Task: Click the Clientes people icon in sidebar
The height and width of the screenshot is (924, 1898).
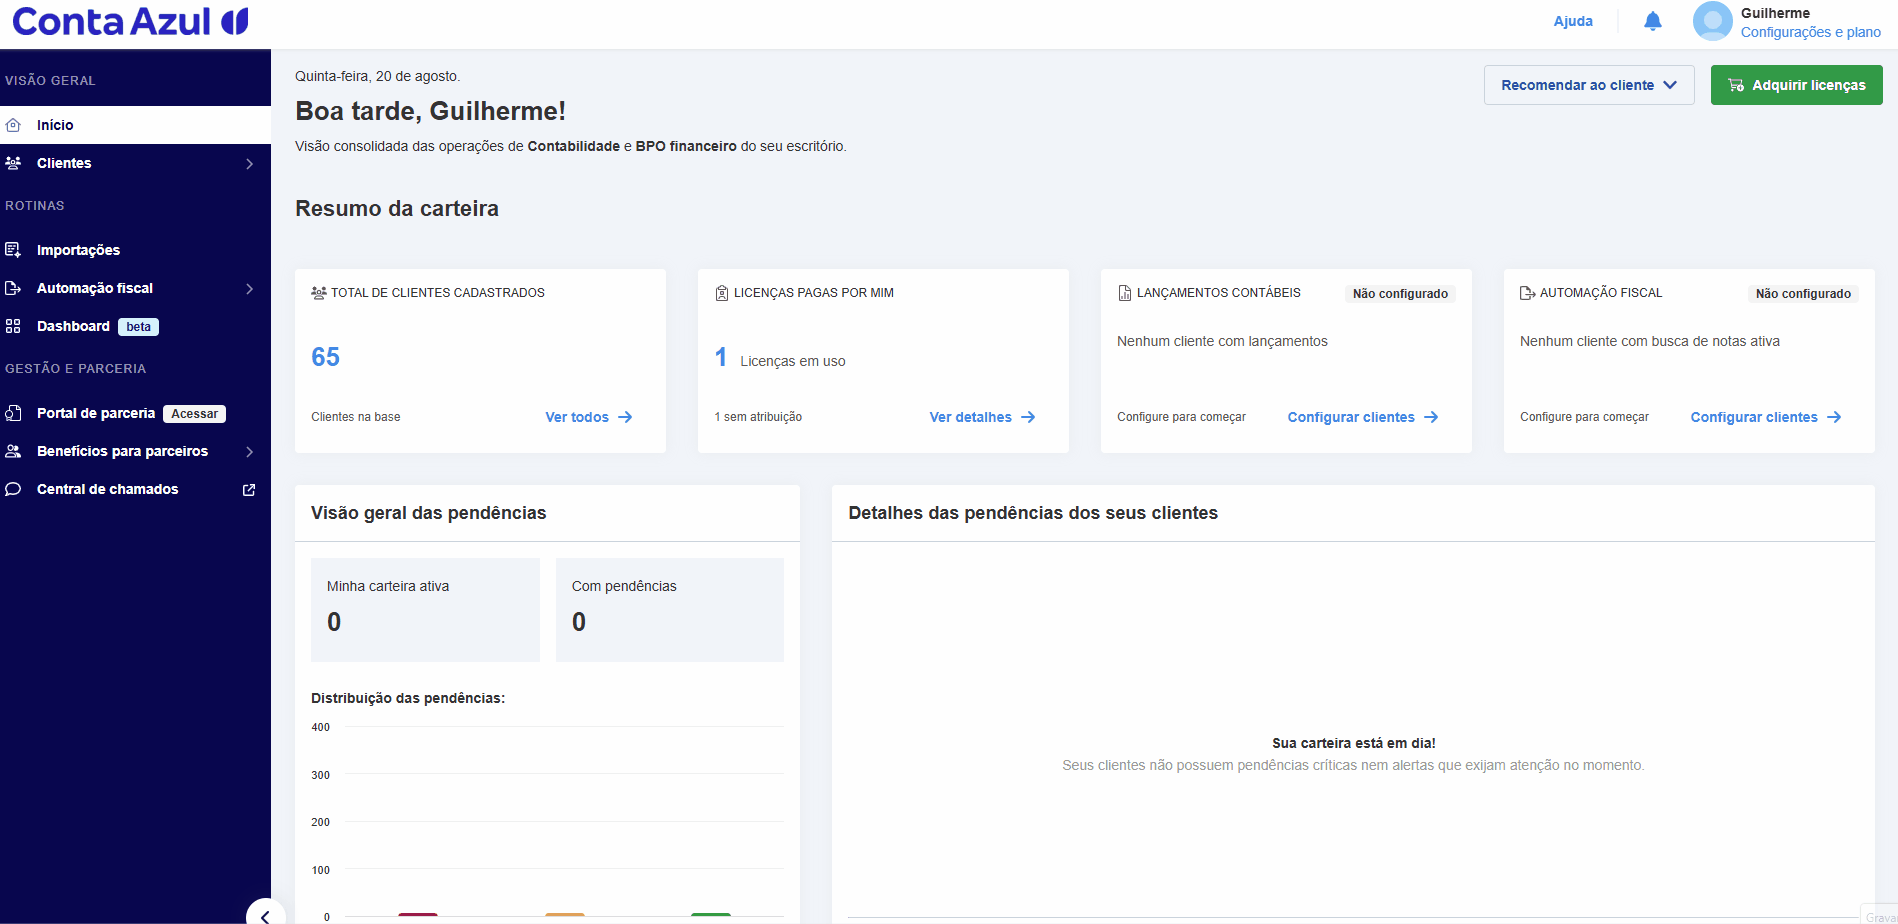Action: point(13,163)
